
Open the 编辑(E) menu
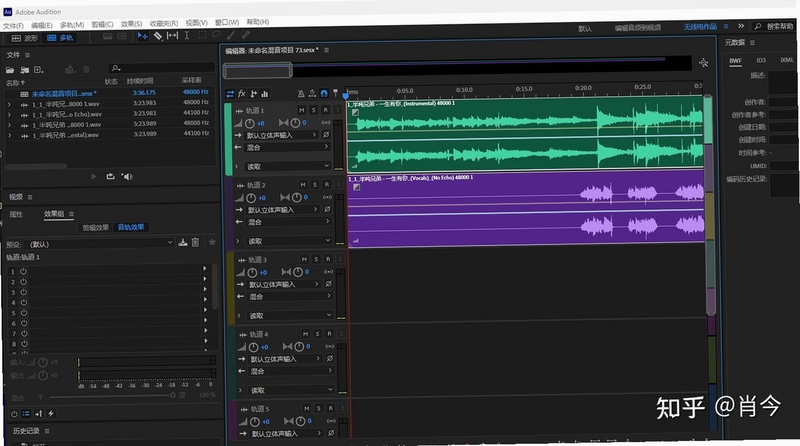pos(42,25)
